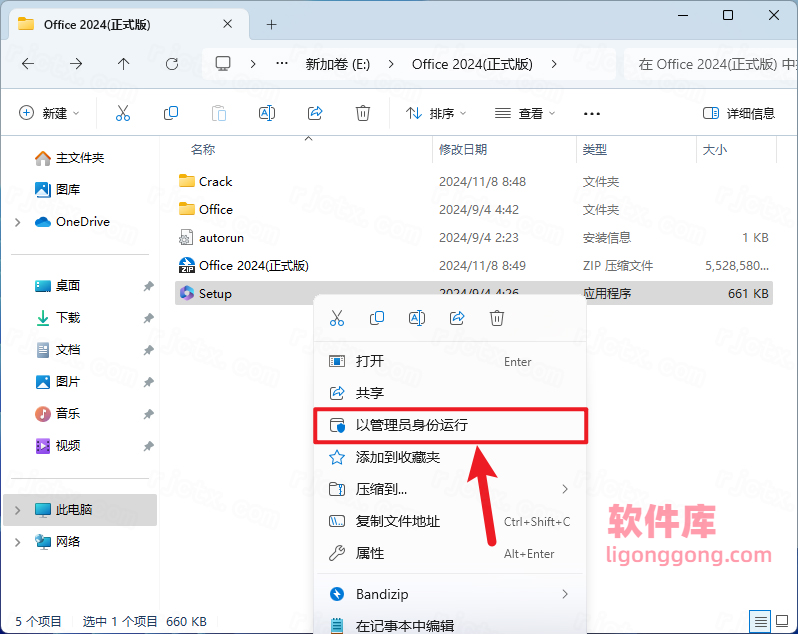Screen dimensions: 798x634
Task: Go up one folder level
Action: 124,64
